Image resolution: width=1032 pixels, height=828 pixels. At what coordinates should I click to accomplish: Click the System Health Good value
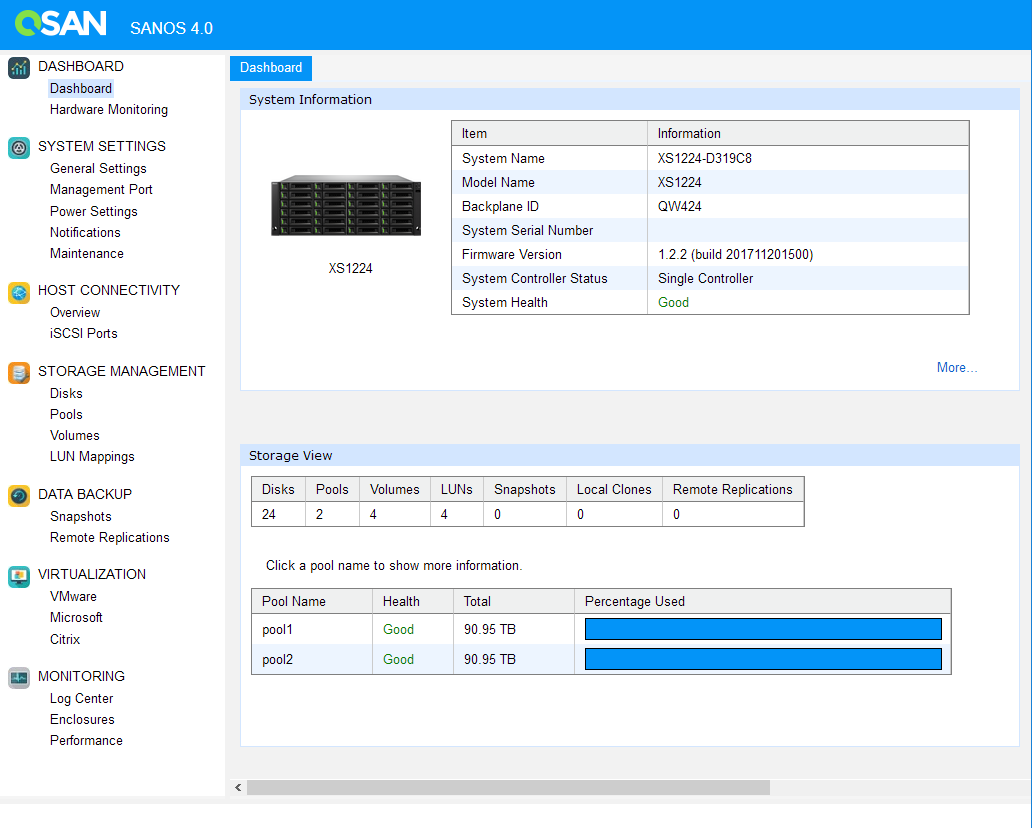coord(673,303)
